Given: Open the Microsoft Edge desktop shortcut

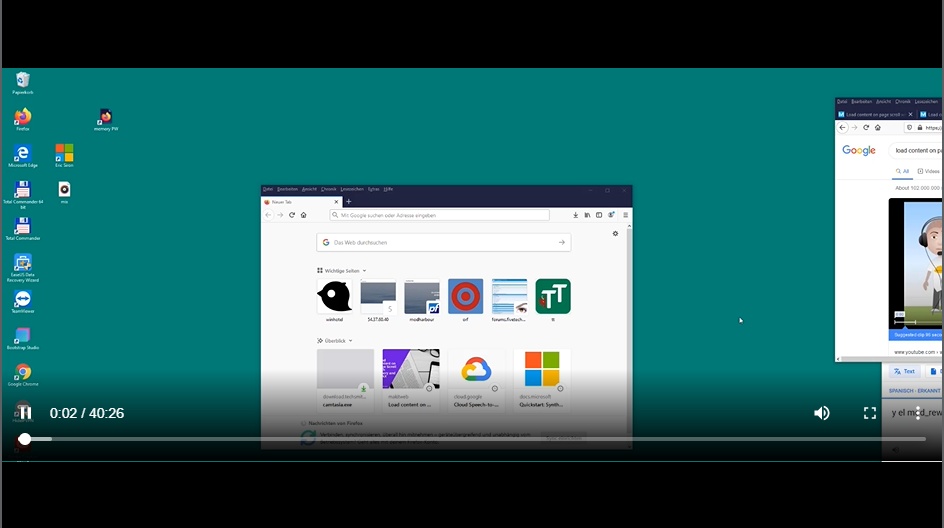Looking at the screenshot, I should point(23,156).
